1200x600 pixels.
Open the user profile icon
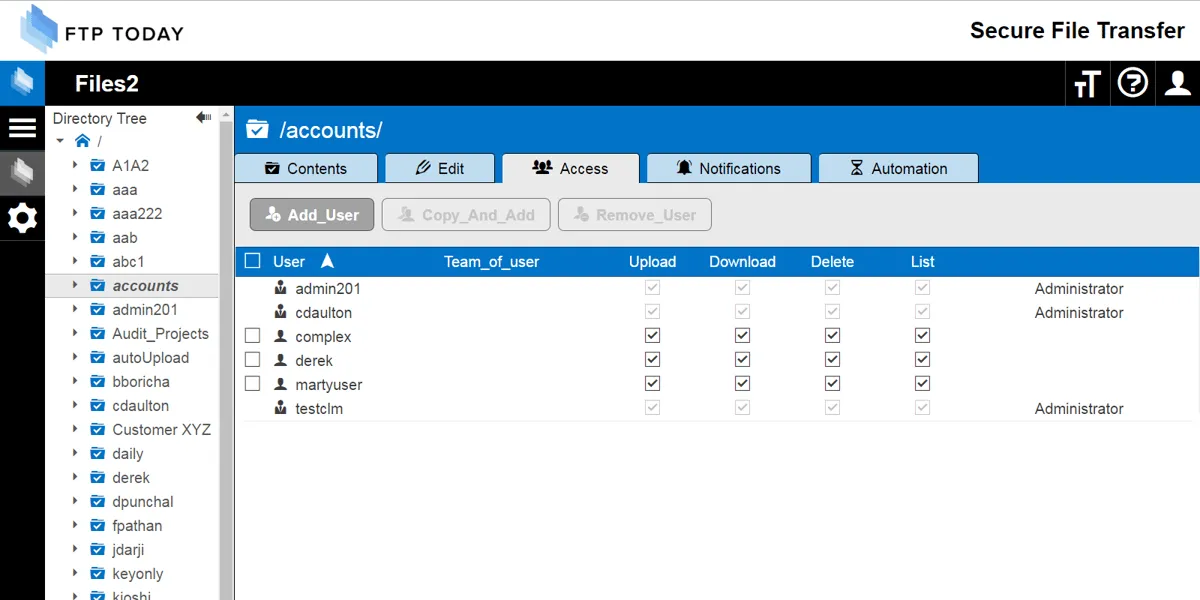pos(1178,84)
